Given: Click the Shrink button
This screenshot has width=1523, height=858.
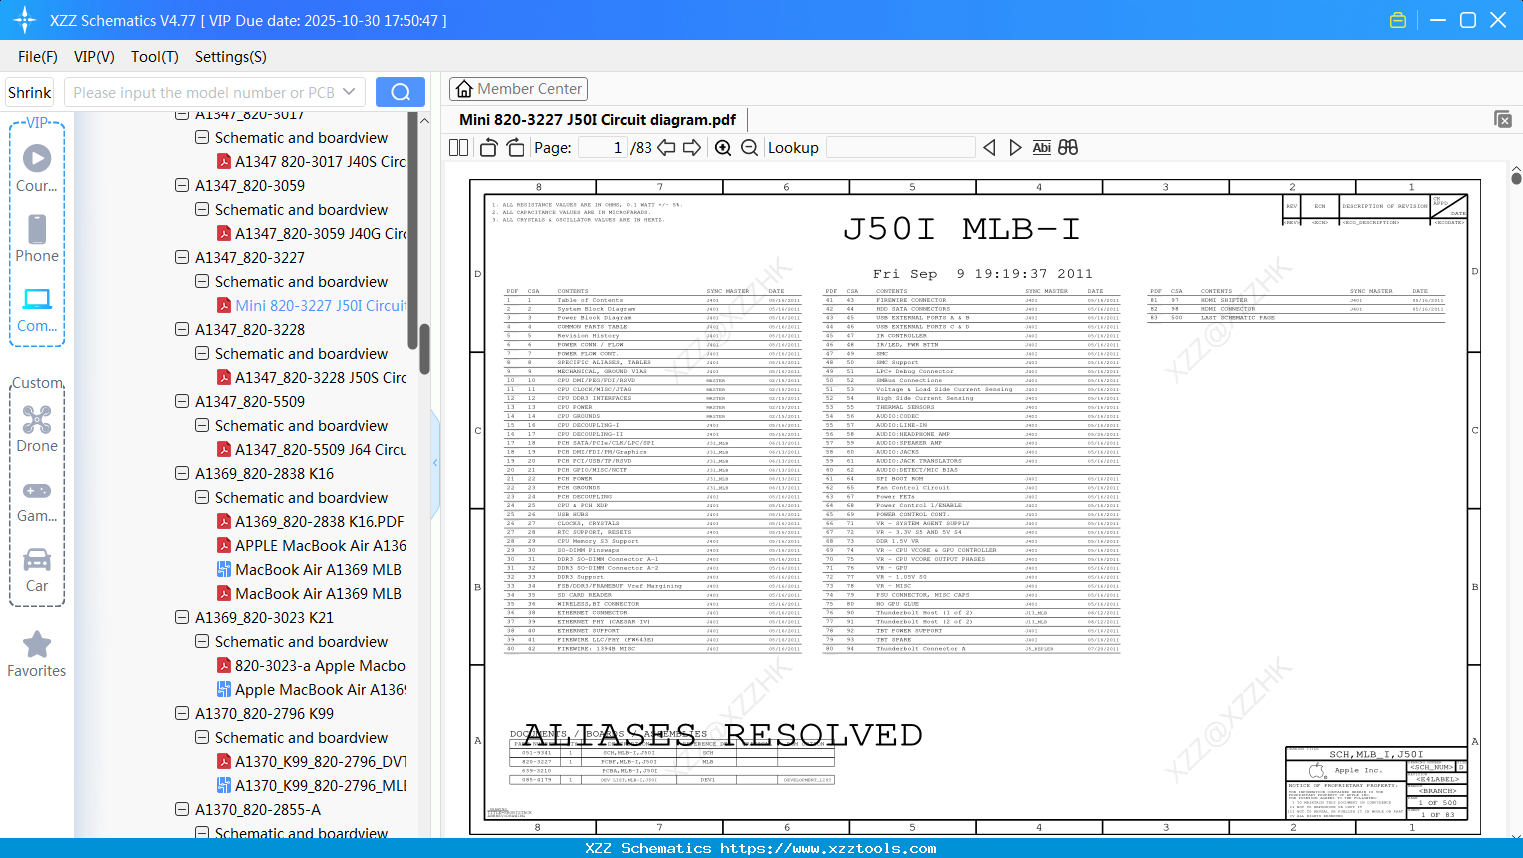Looking at the screenshot, I should pos(30,92).
